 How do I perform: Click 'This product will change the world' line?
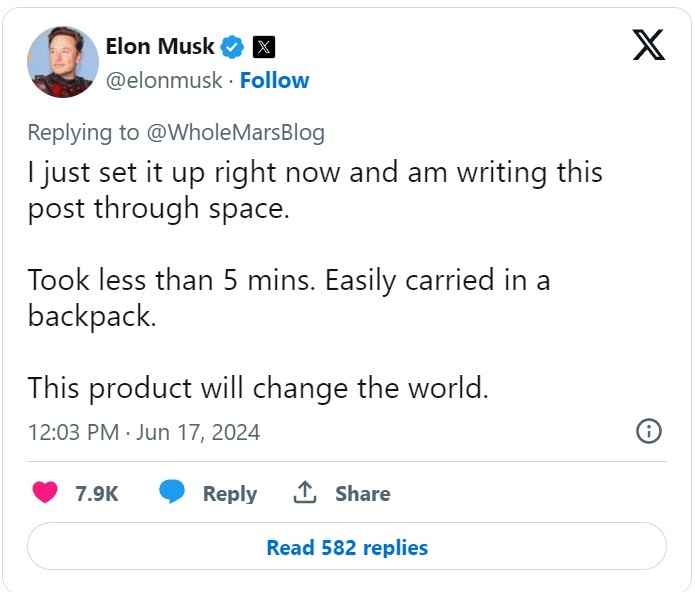pos(257,387)
